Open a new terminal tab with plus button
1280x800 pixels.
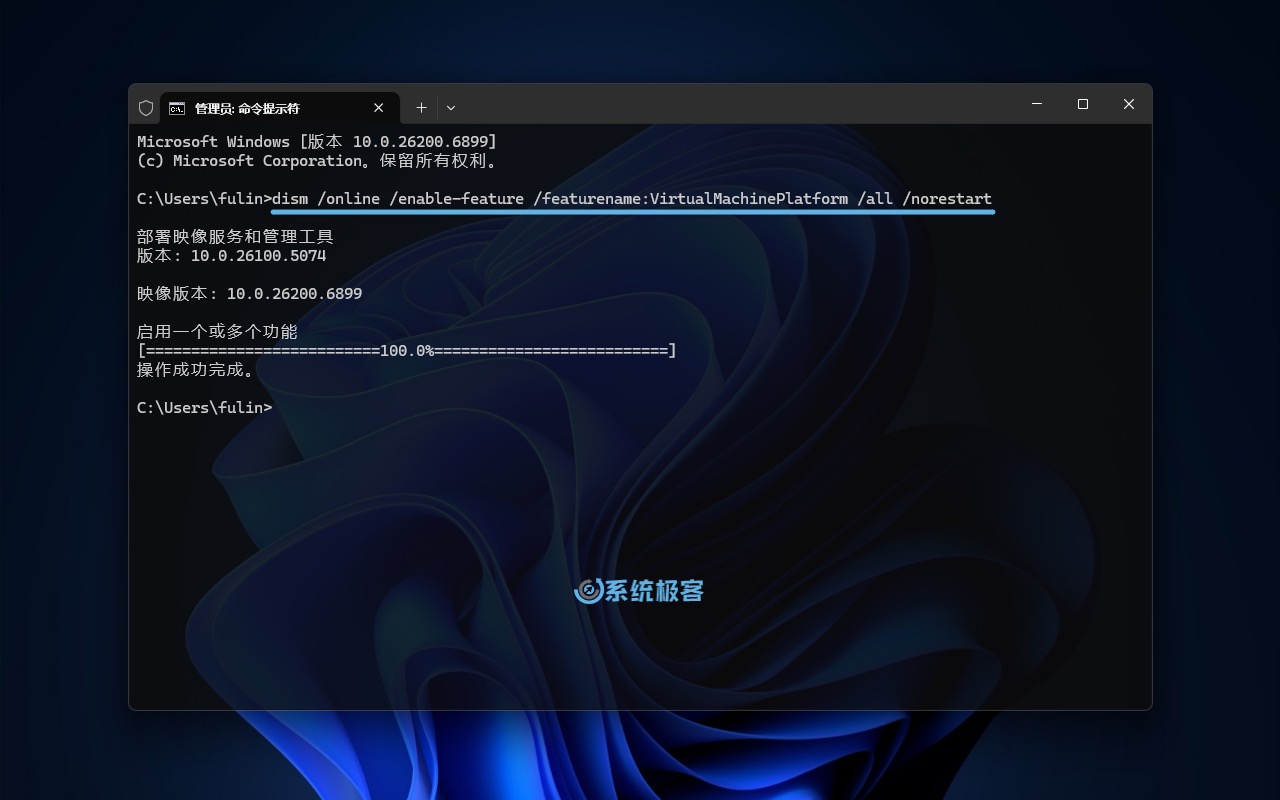click(x=421, y=108)
